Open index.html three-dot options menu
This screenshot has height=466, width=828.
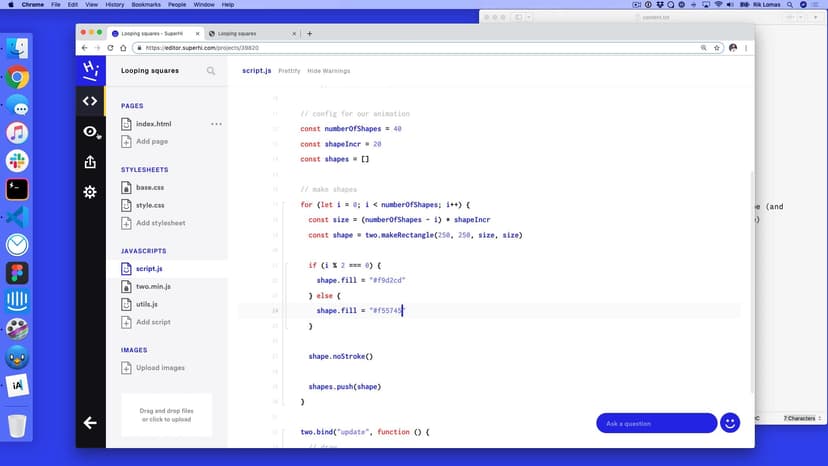pos(216,124)
